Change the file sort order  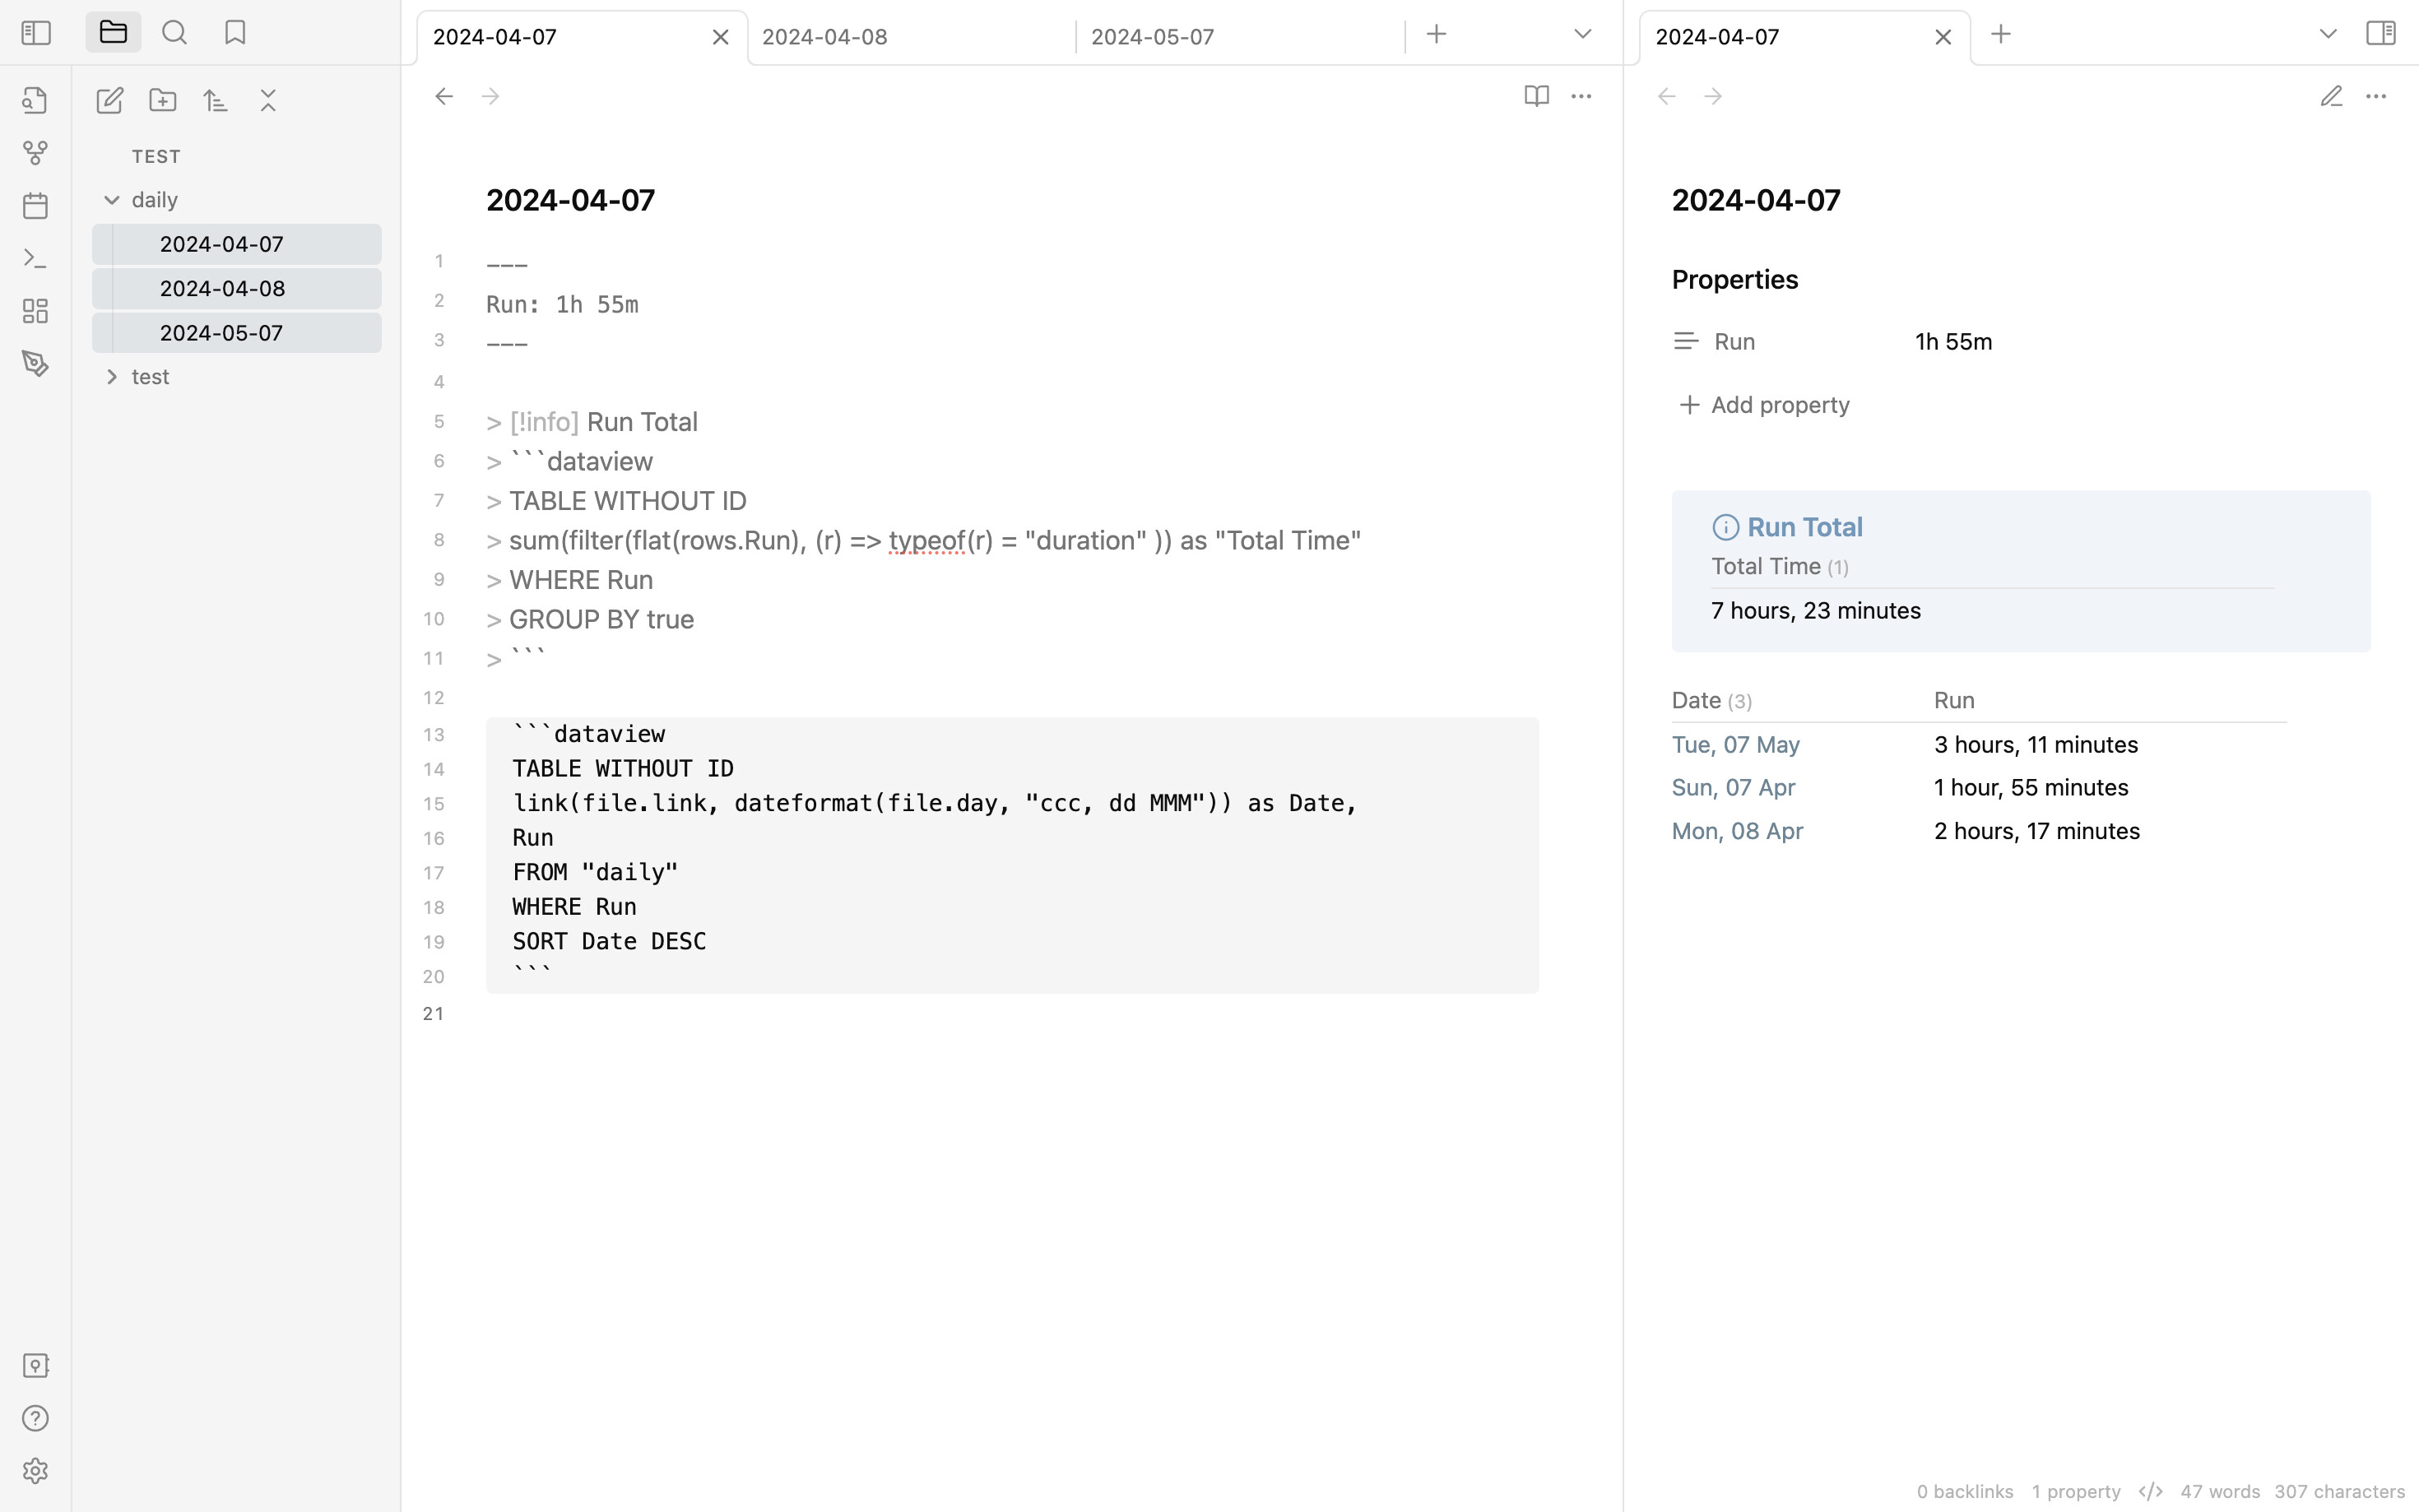pos(216,100)
